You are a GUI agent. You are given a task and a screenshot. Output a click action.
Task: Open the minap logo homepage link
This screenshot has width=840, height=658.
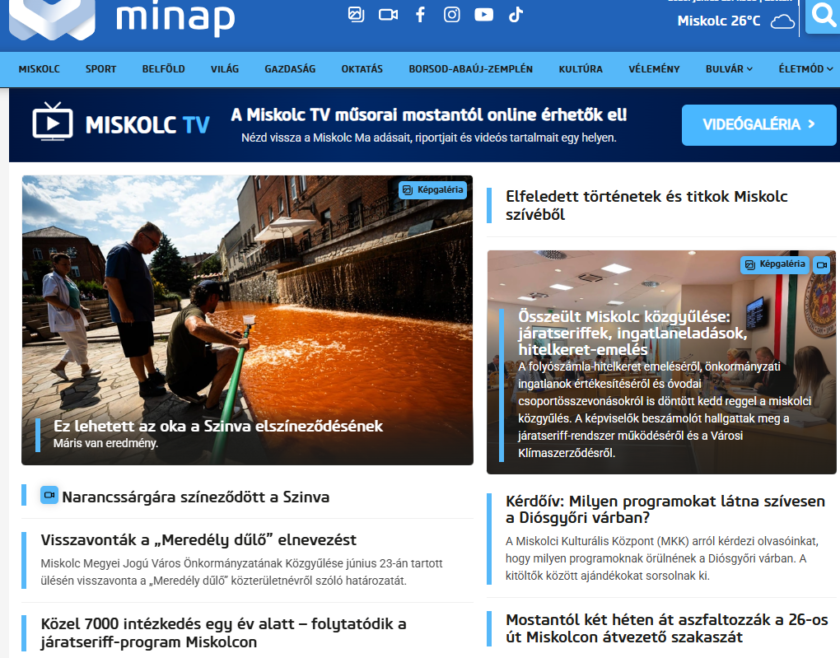(122, 19)
